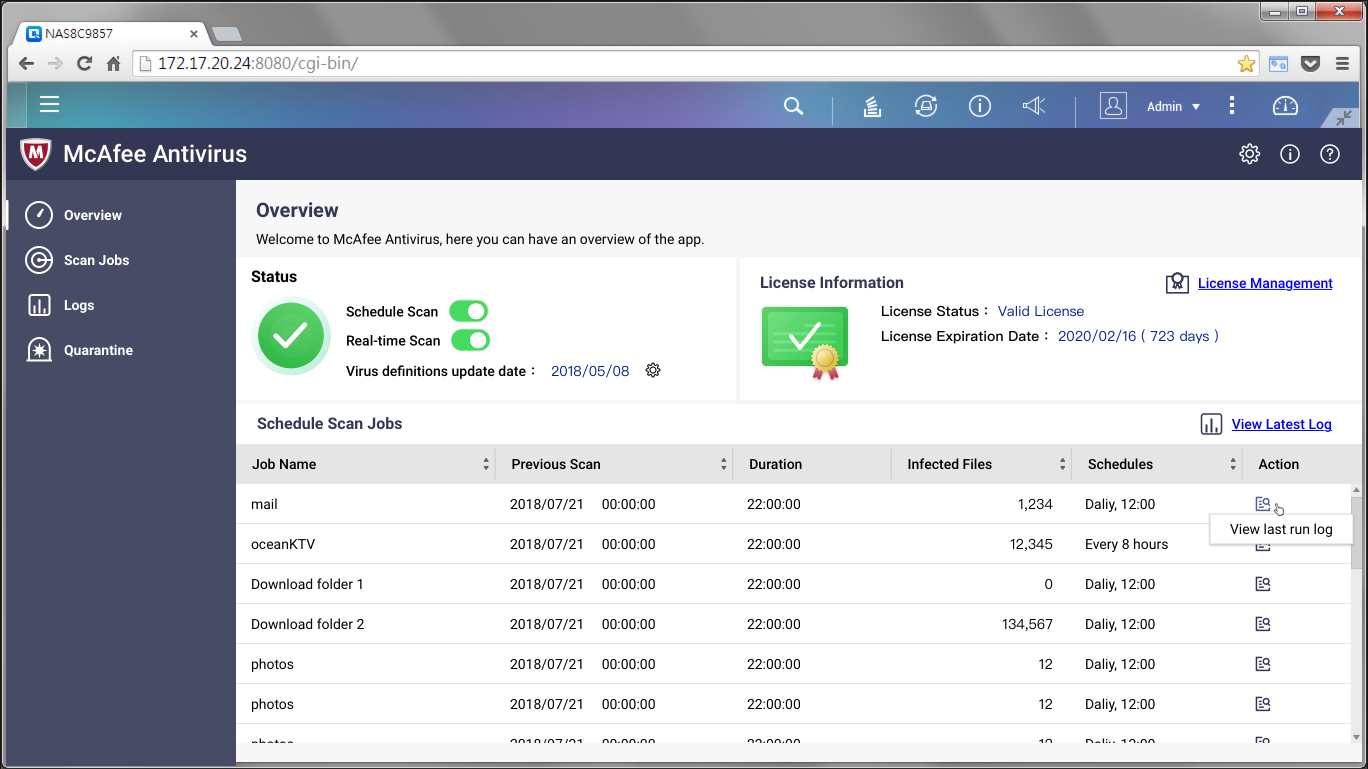Click the Admin user avatar icon
The width and height of the screenshot is (1368, 769).
[1113, 106]
